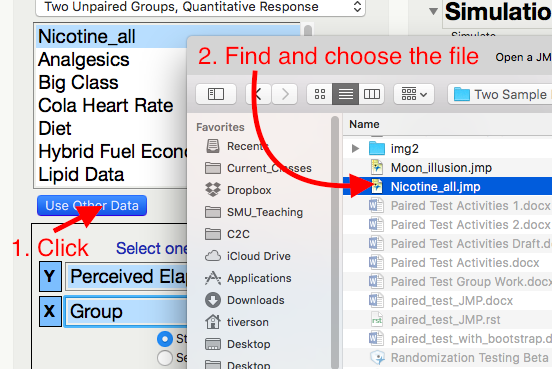
Task: Switch to column view mode
Action: [x=371, y=94]
